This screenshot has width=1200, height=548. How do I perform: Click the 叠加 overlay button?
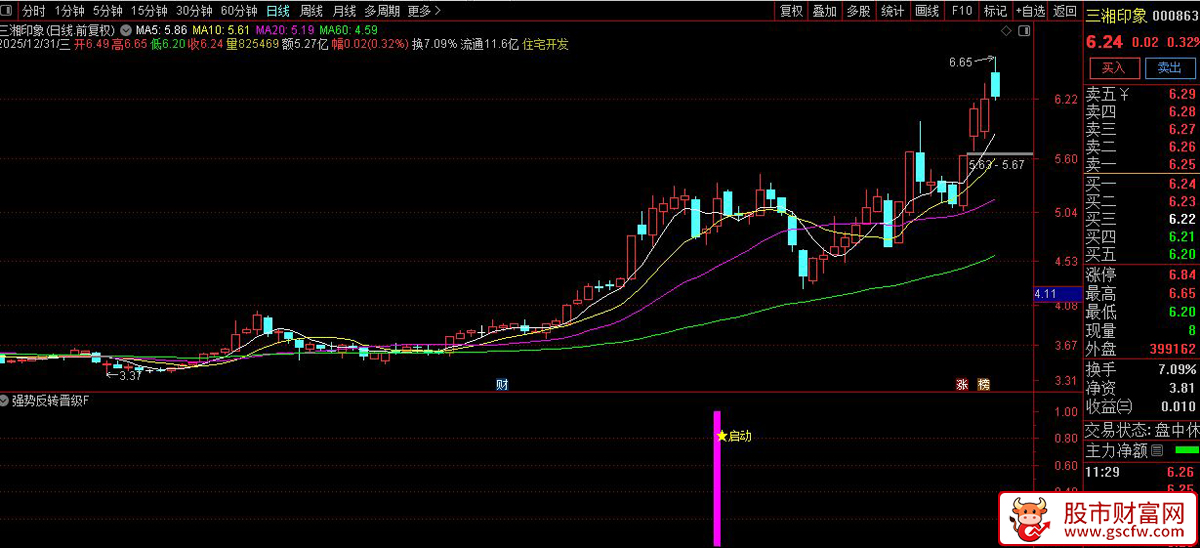[824, 11]
